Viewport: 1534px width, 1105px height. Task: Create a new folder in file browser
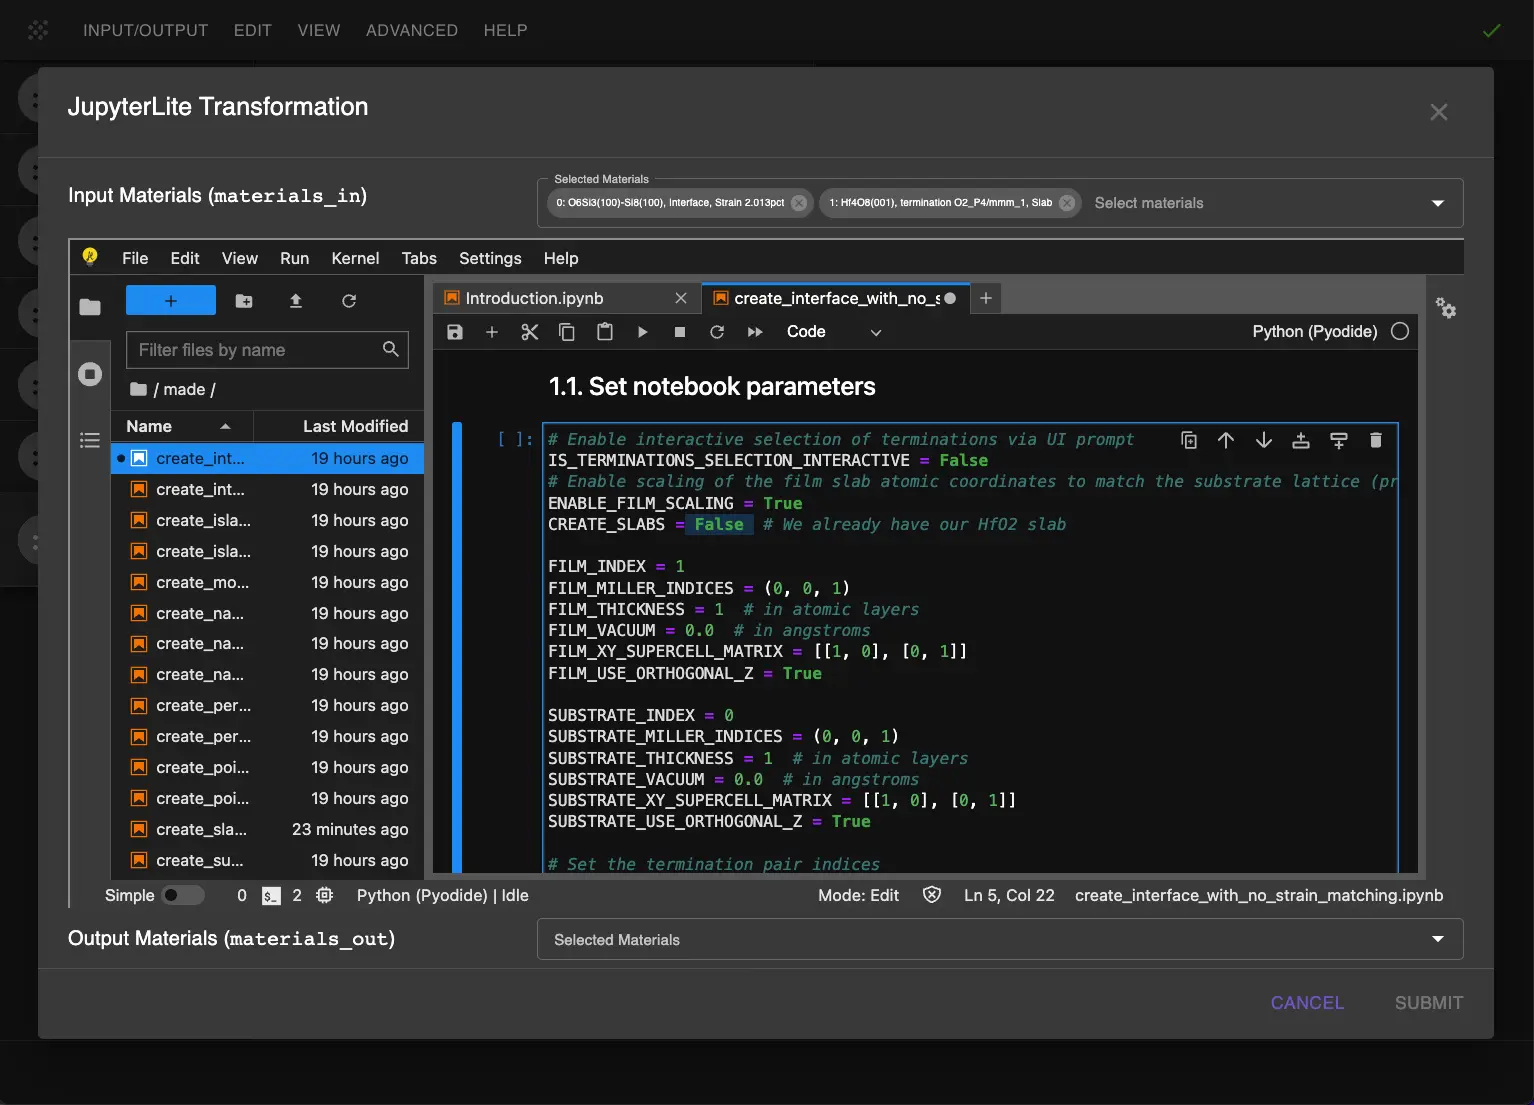[x=244, y=301]
